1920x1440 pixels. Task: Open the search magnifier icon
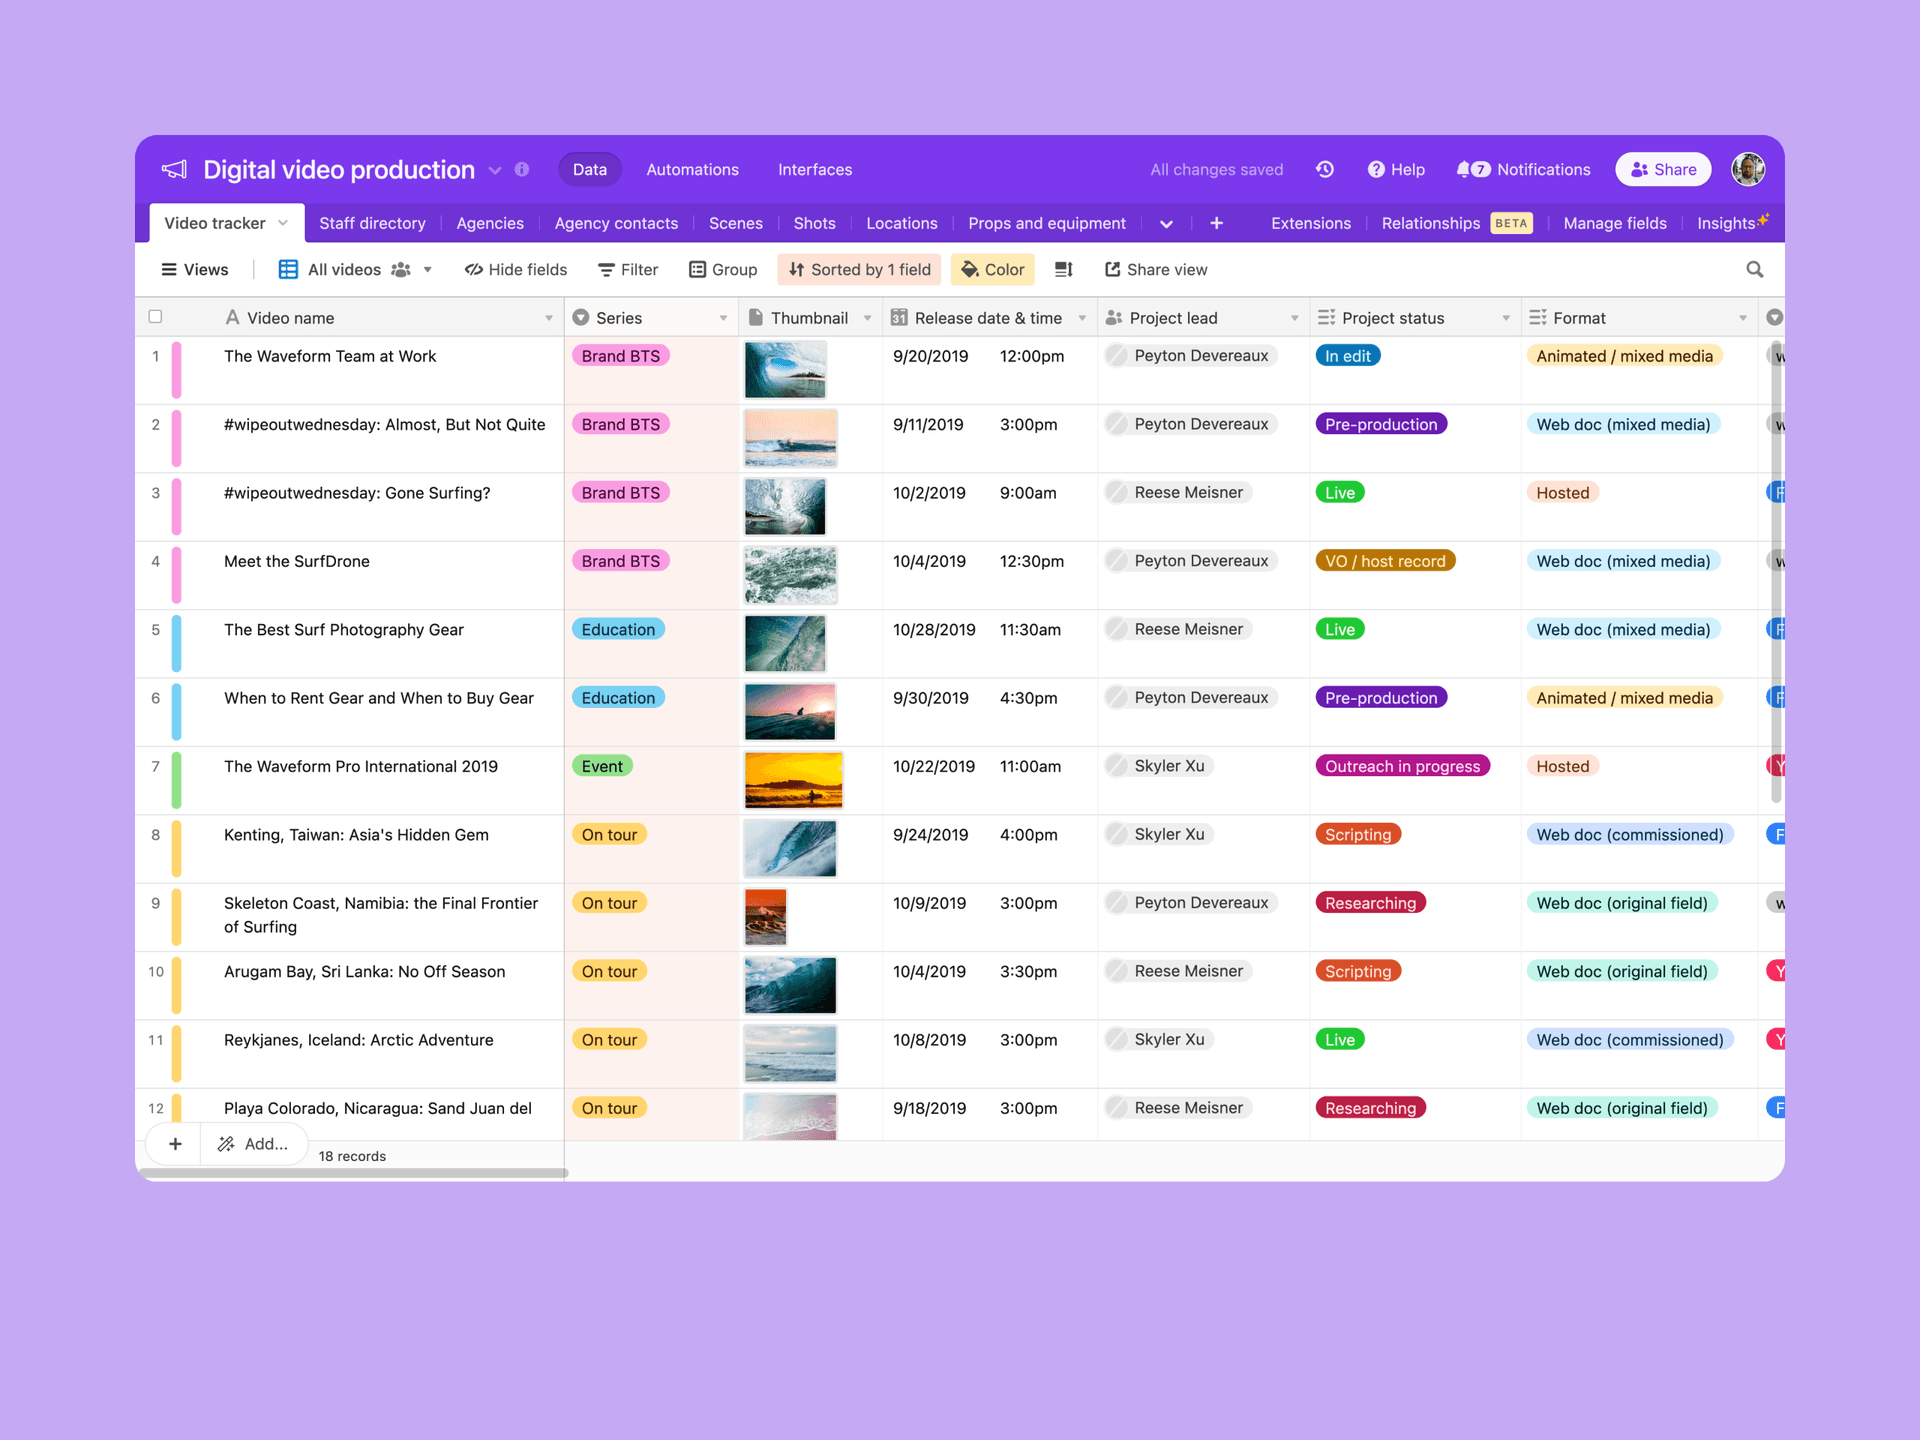1754,269
